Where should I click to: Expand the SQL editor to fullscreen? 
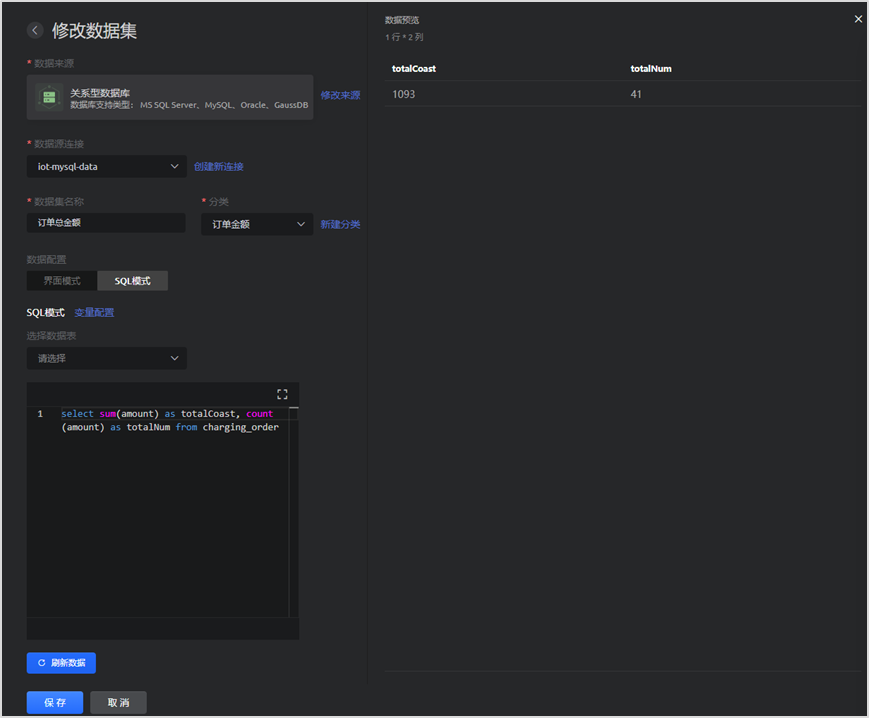[x=282, y=394]
